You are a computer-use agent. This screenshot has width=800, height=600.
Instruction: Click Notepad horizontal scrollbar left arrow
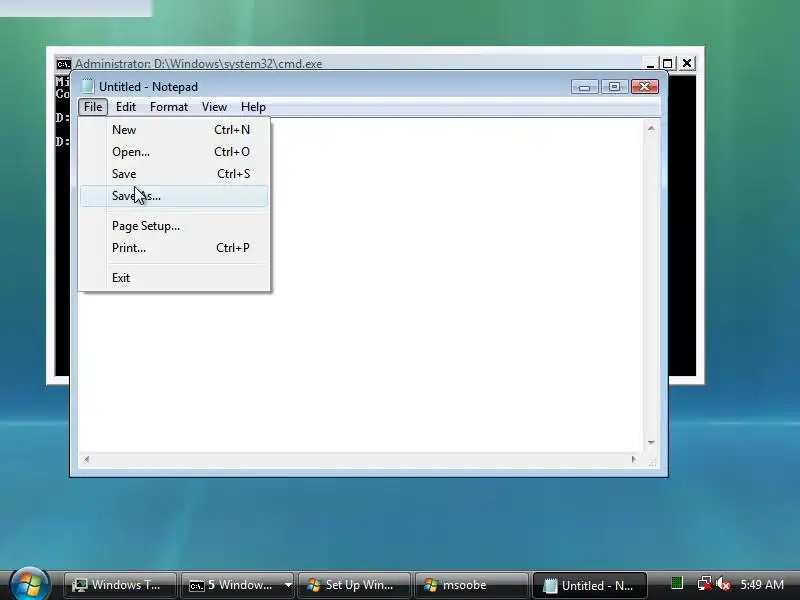pos(87,459)
